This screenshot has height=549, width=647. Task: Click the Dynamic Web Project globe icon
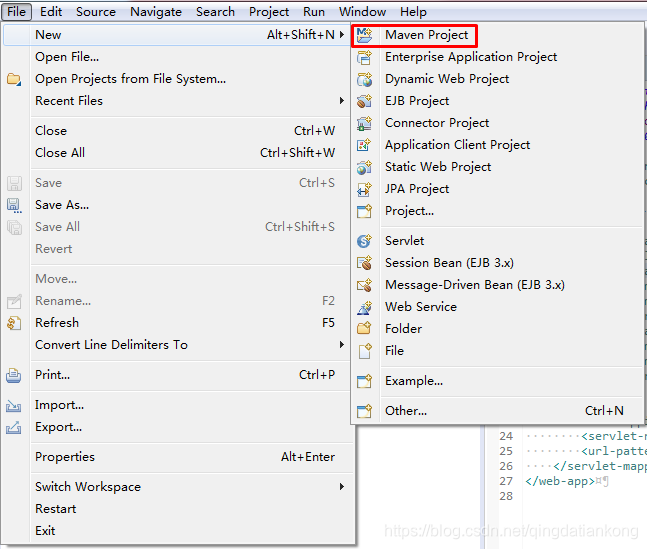pyautogui.click(x=364, y=79)
